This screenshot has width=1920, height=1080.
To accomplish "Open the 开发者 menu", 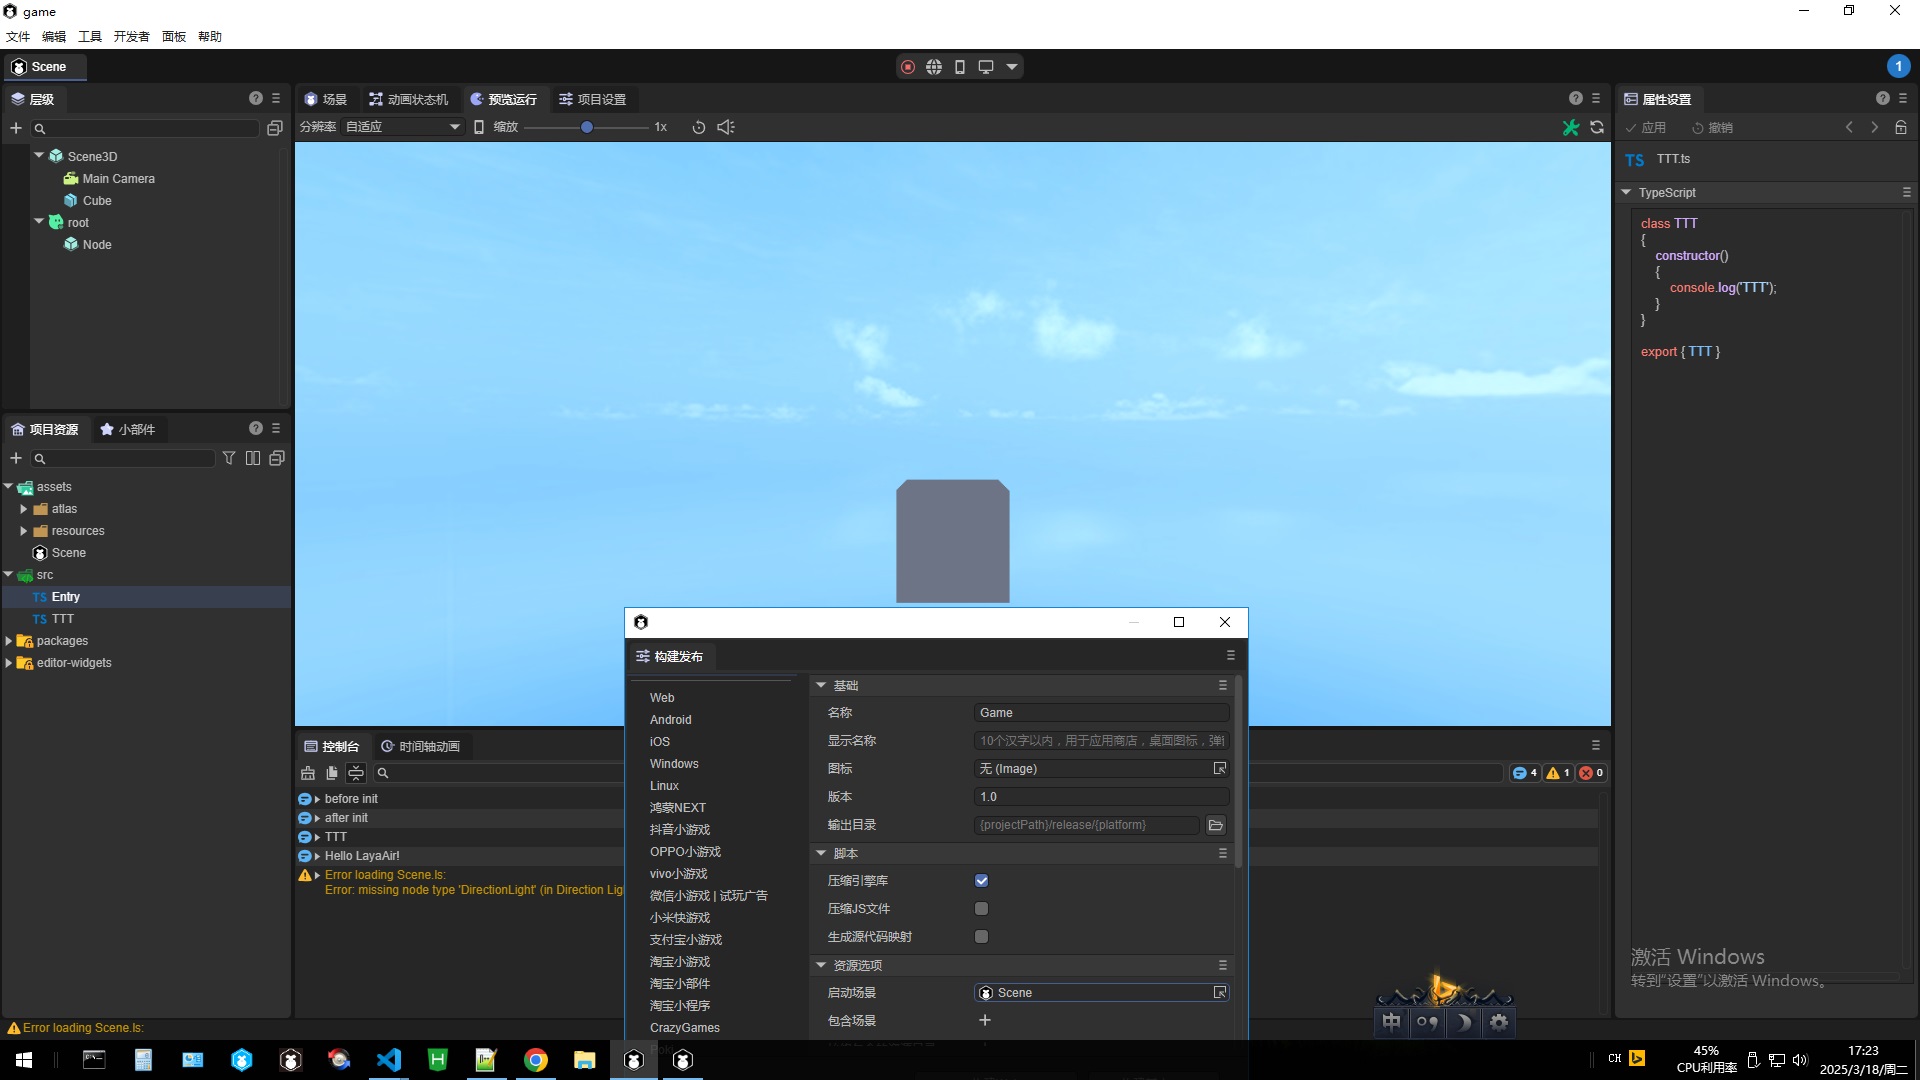I will click(131, 37).
